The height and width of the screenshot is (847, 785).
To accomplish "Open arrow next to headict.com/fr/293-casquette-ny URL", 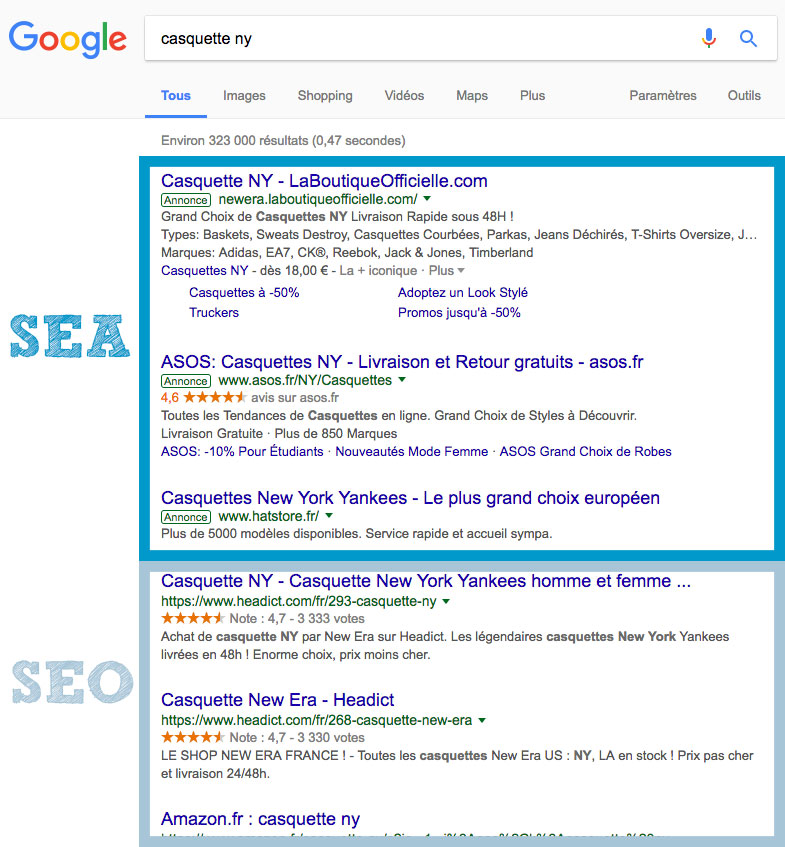I will click(x=446, y=601).
